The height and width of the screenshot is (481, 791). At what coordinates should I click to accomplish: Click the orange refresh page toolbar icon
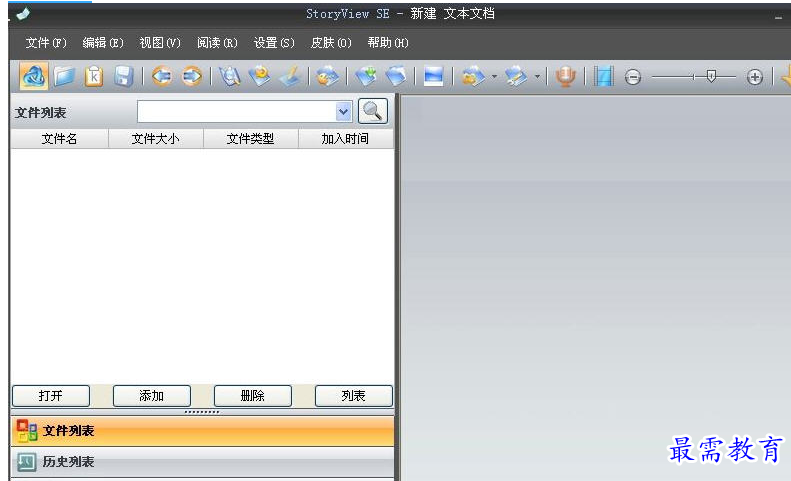click(x=260, y=77)
